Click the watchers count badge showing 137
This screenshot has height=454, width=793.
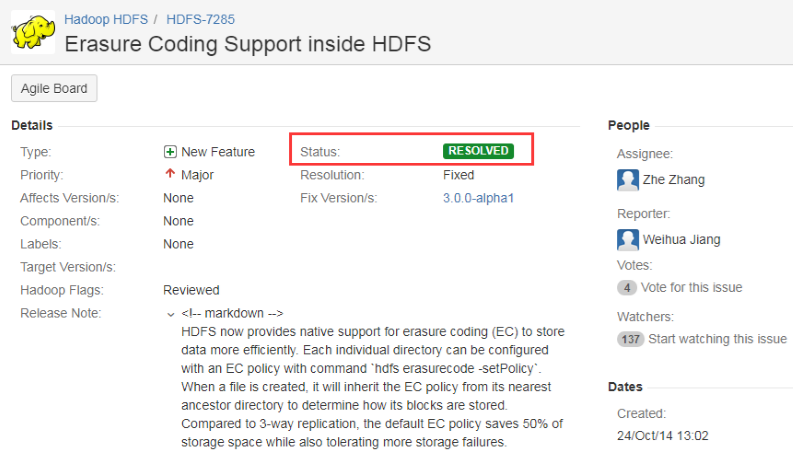pos(630,339)
